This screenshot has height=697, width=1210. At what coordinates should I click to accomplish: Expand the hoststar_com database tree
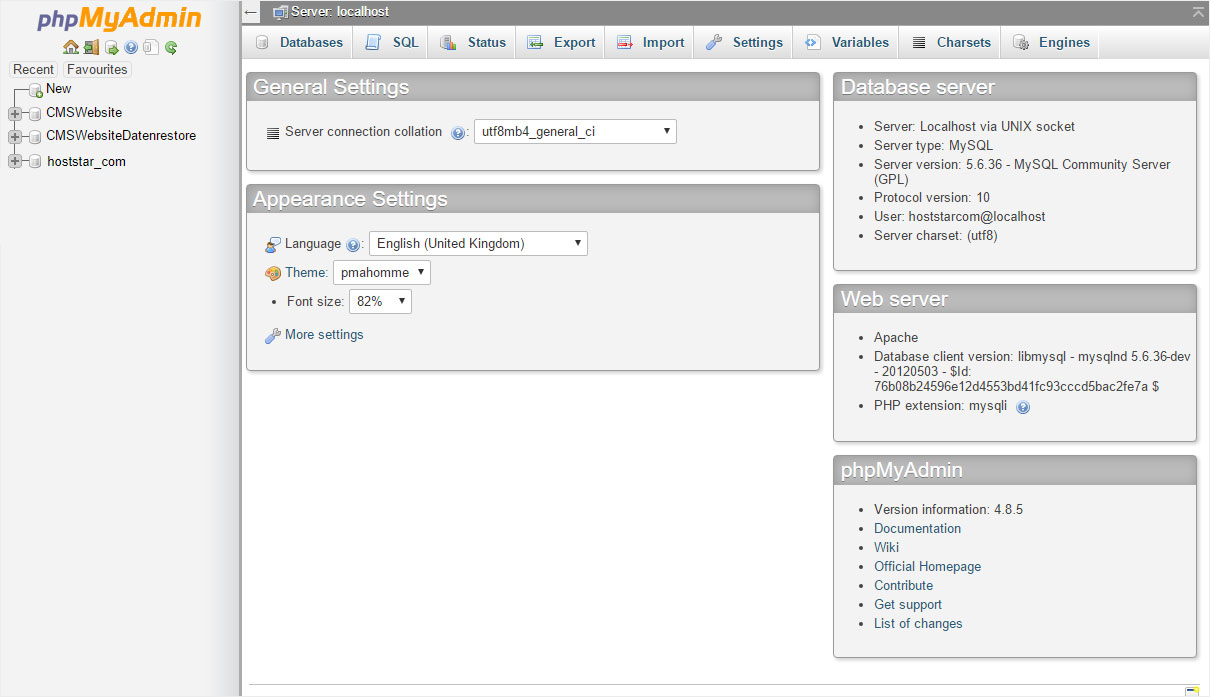pyautogui.click(x=14, y=161)
